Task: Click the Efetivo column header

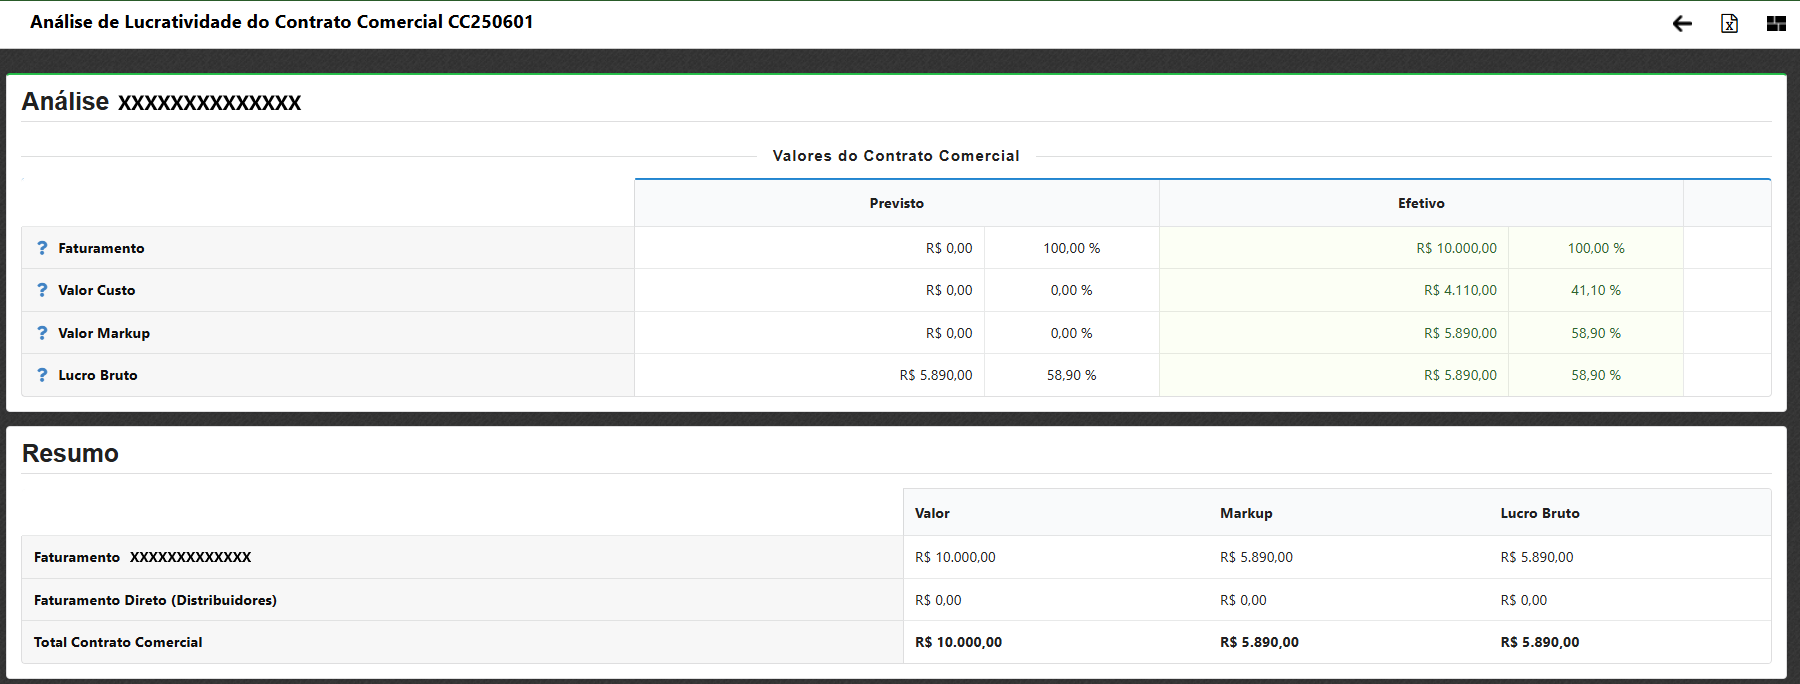Action: click(x=1421, y=203)
